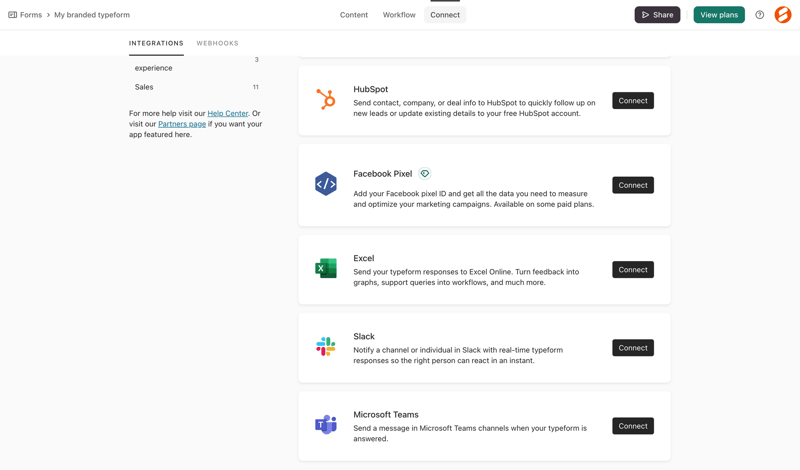800x470 pixels.
Task: Click the HubSpot logo icon
Action: click(326, 99)
